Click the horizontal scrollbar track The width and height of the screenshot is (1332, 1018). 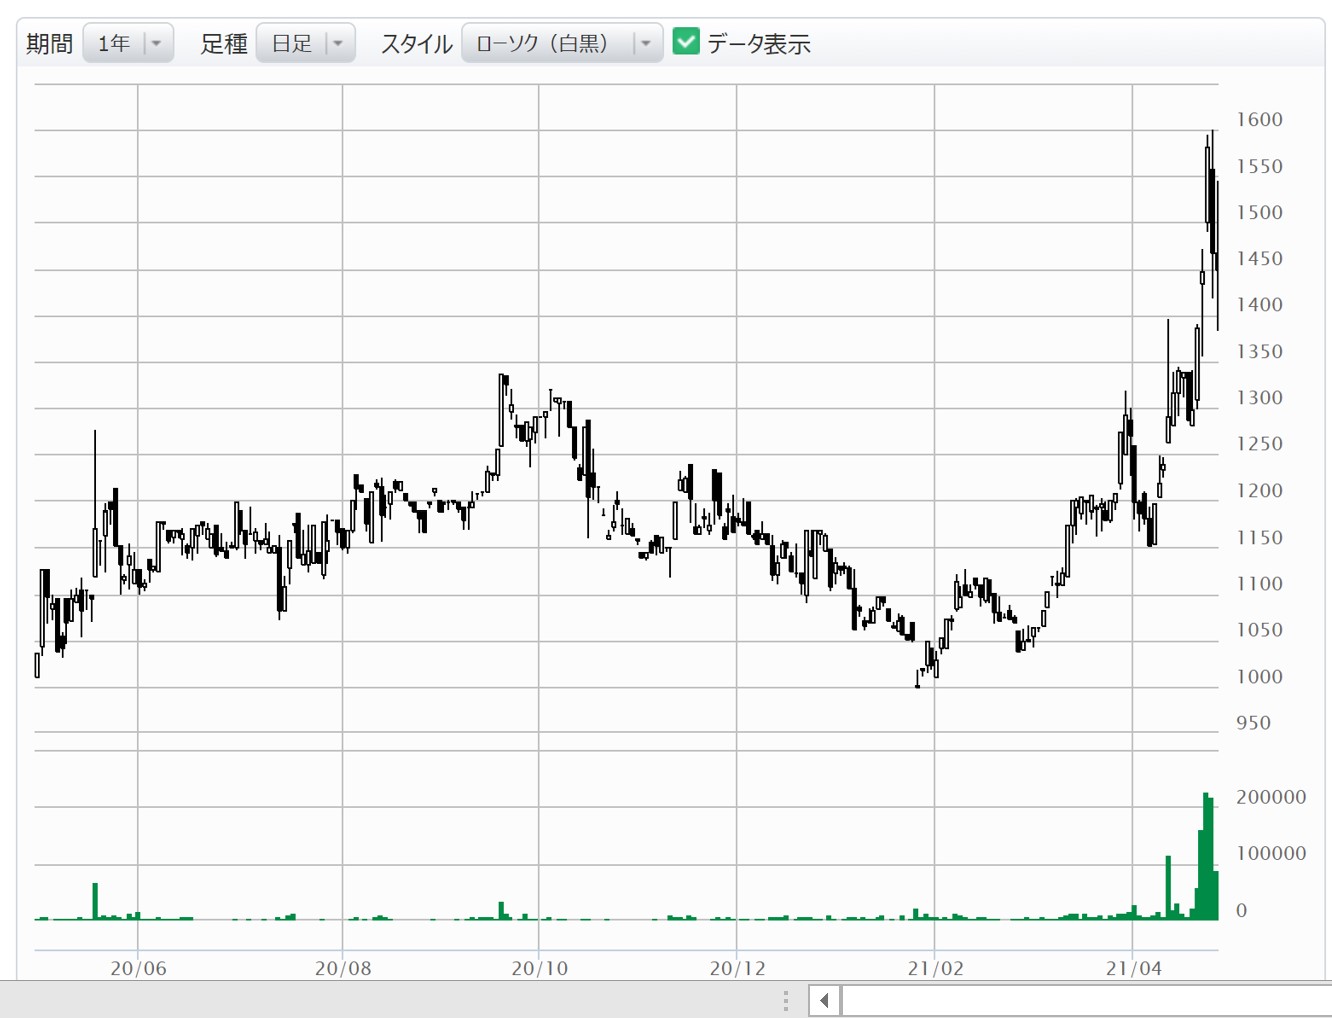(x=1080, y=1000)
